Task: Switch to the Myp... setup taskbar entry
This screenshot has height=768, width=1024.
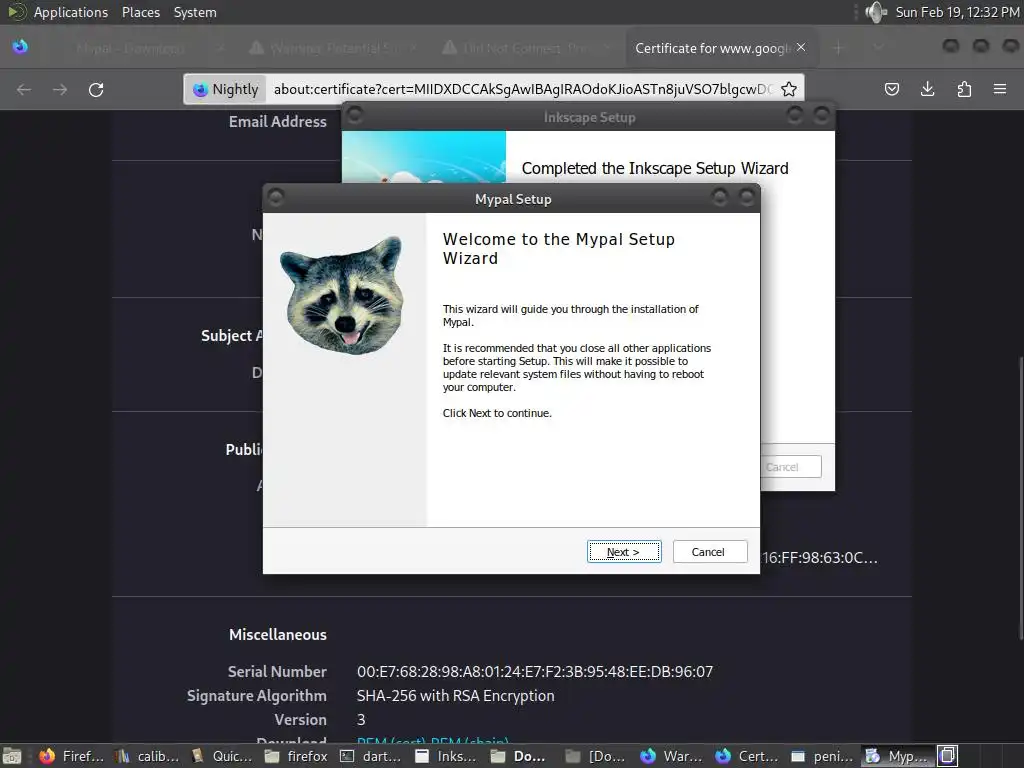Action: pos(897,756)
